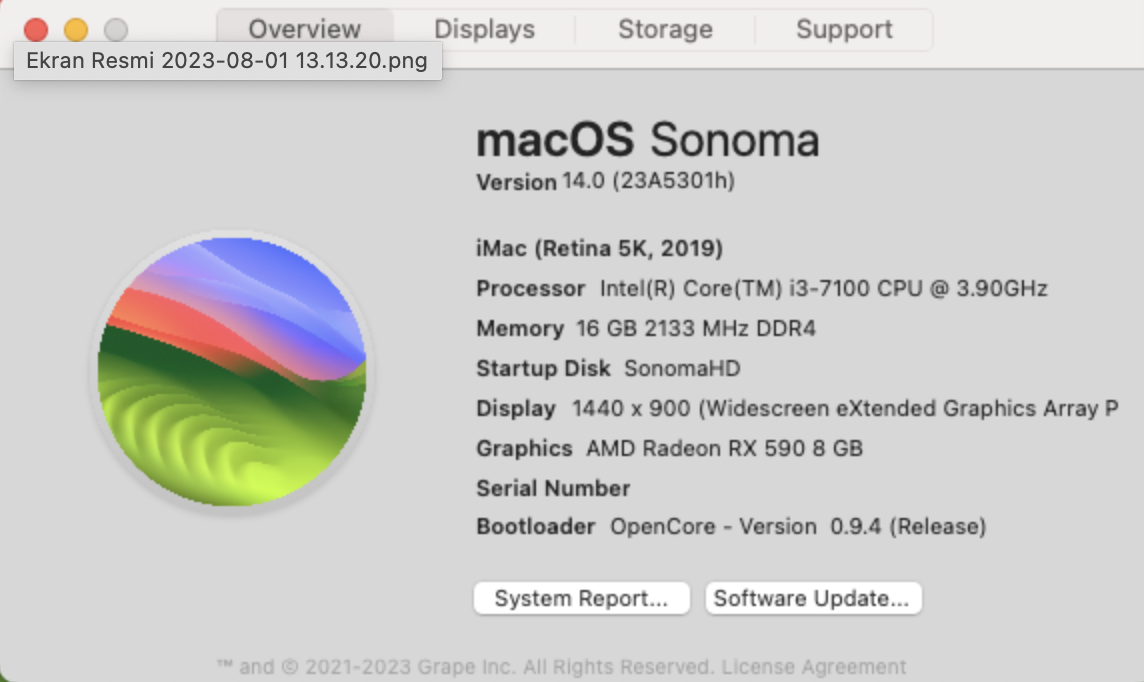Screen dimensions: 1144x682
Task: Select the iMac (Retina 5K, 2019) text
Action: (x=600, y=249)
